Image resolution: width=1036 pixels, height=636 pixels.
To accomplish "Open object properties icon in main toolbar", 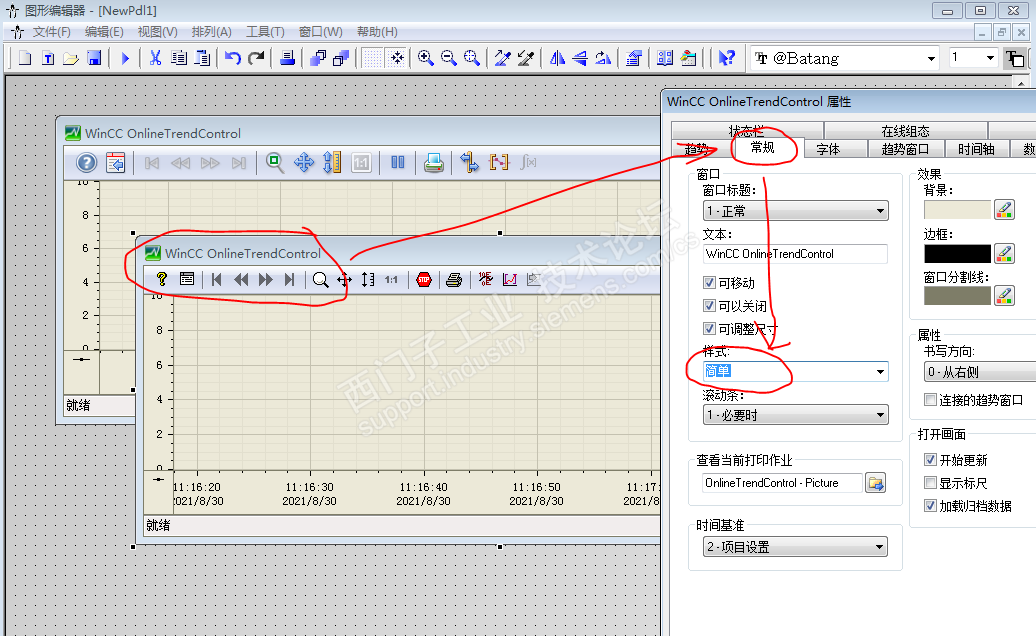I will pyautogui.click(x=634, y=58).
